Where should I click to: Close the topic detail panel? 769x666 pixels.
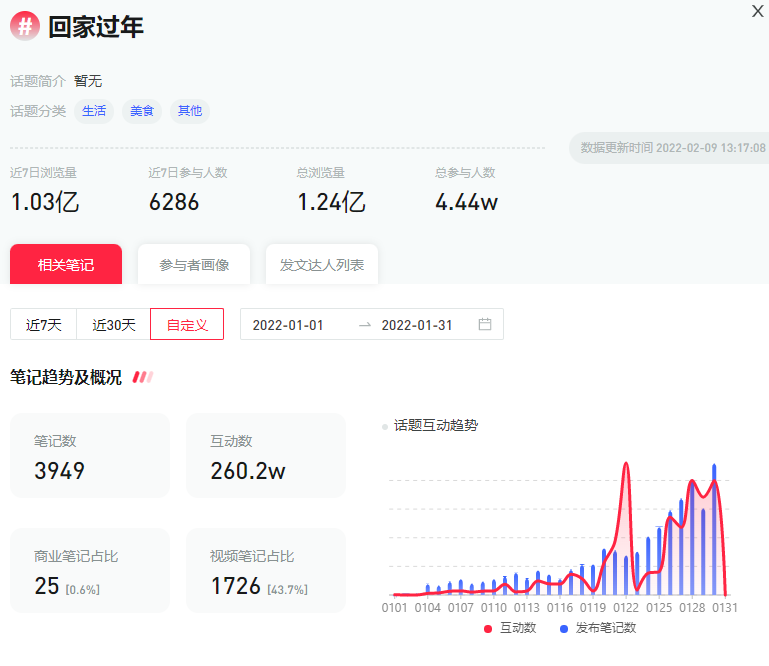[758, 10]
